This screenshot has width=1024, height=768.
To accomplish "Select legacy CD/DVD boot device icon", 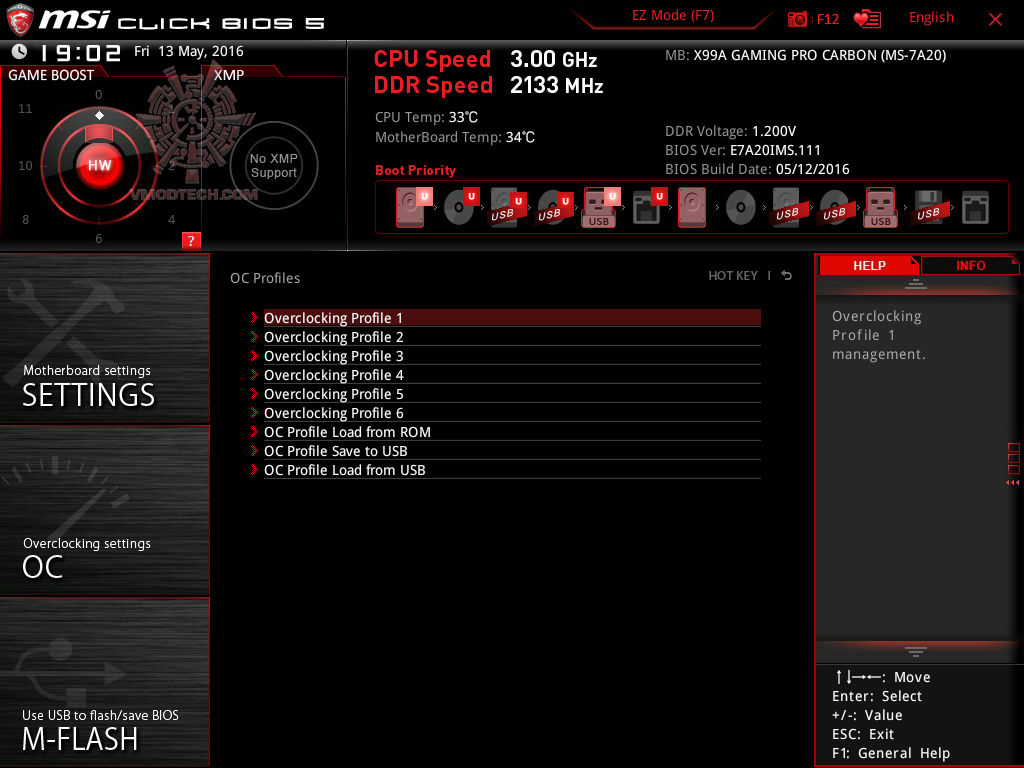I will coord(741,208).
